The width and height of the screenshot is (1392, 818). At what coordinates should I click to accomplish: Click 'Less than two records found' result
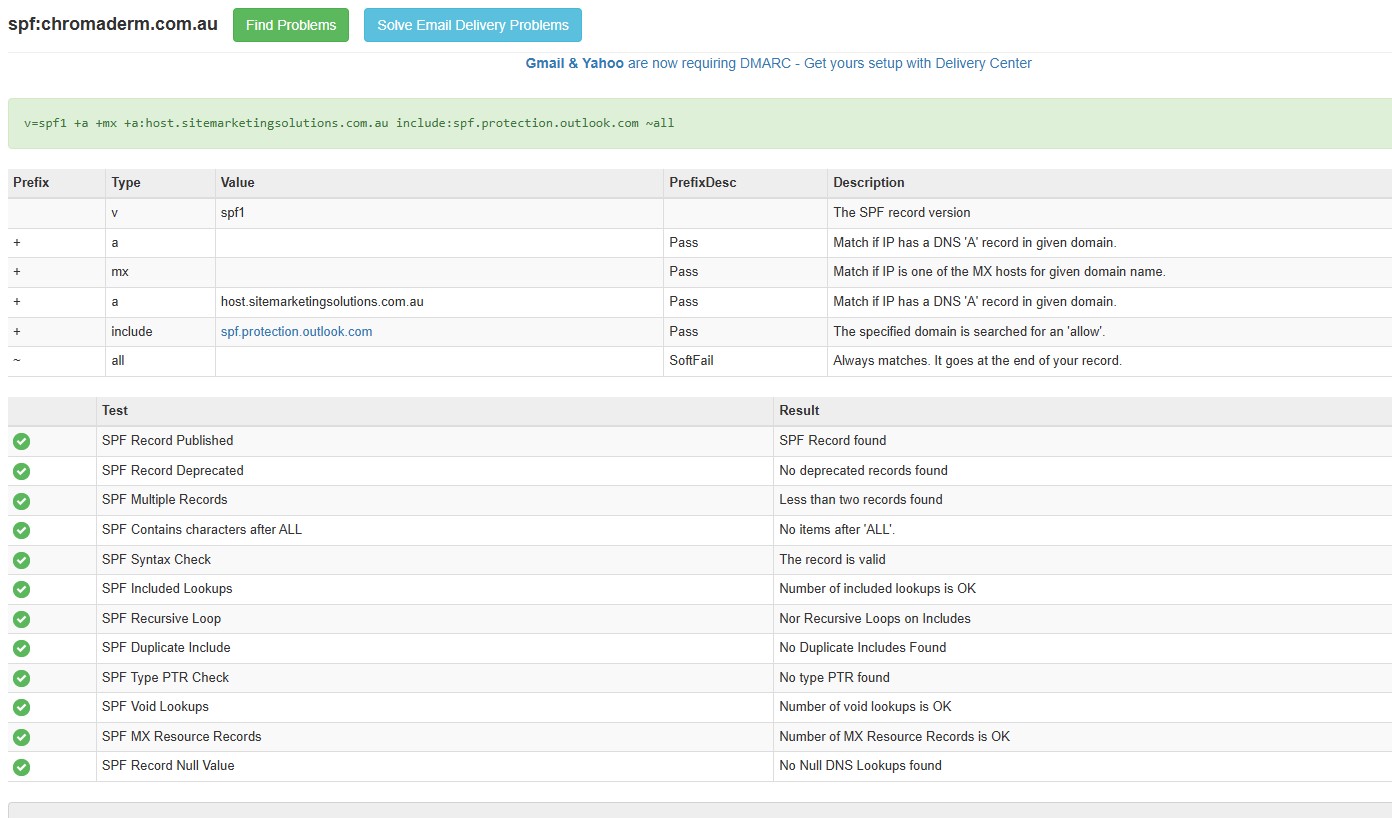(860, 500)
